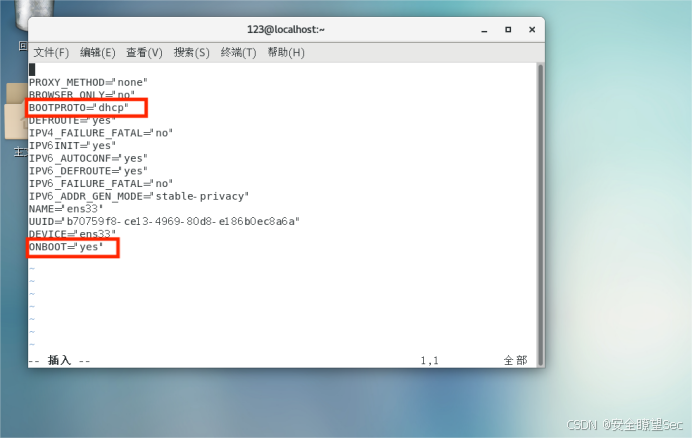Screen dimensions: 692x439
Task: Click the 全部 indicator in status line
Action: coord(515,360)
